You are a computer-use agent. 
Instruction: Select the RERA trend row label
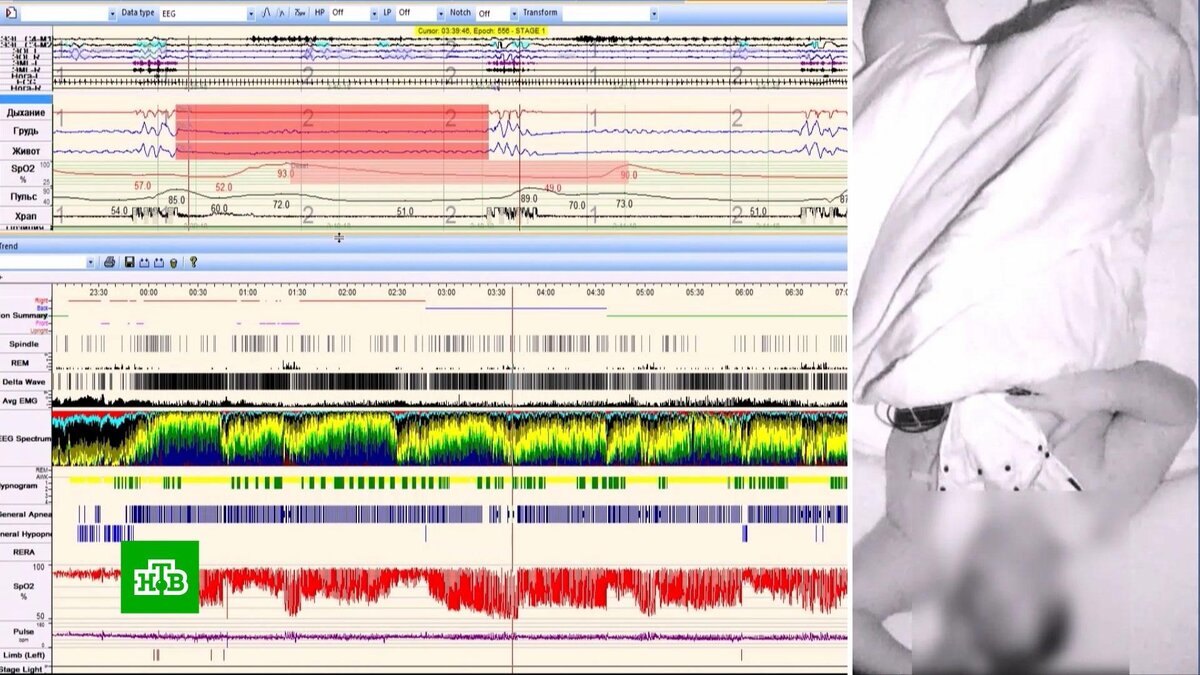pyautogui.click(x=24, y=550)
